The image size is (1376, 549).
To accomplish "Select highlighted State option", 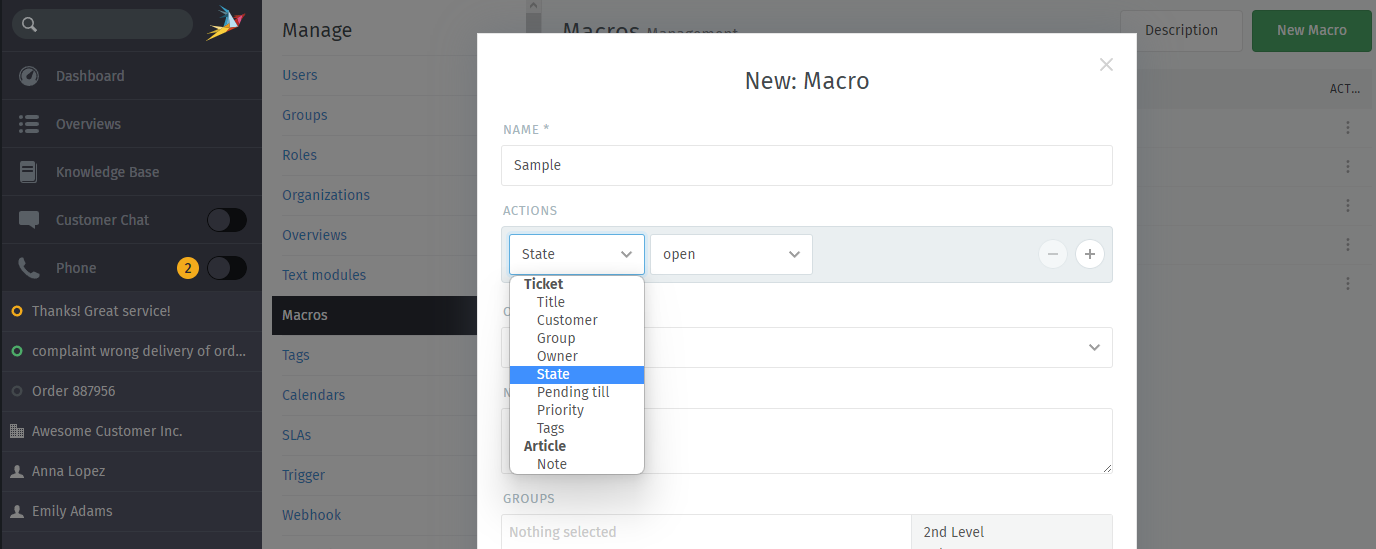I will (x=577, y=374).
